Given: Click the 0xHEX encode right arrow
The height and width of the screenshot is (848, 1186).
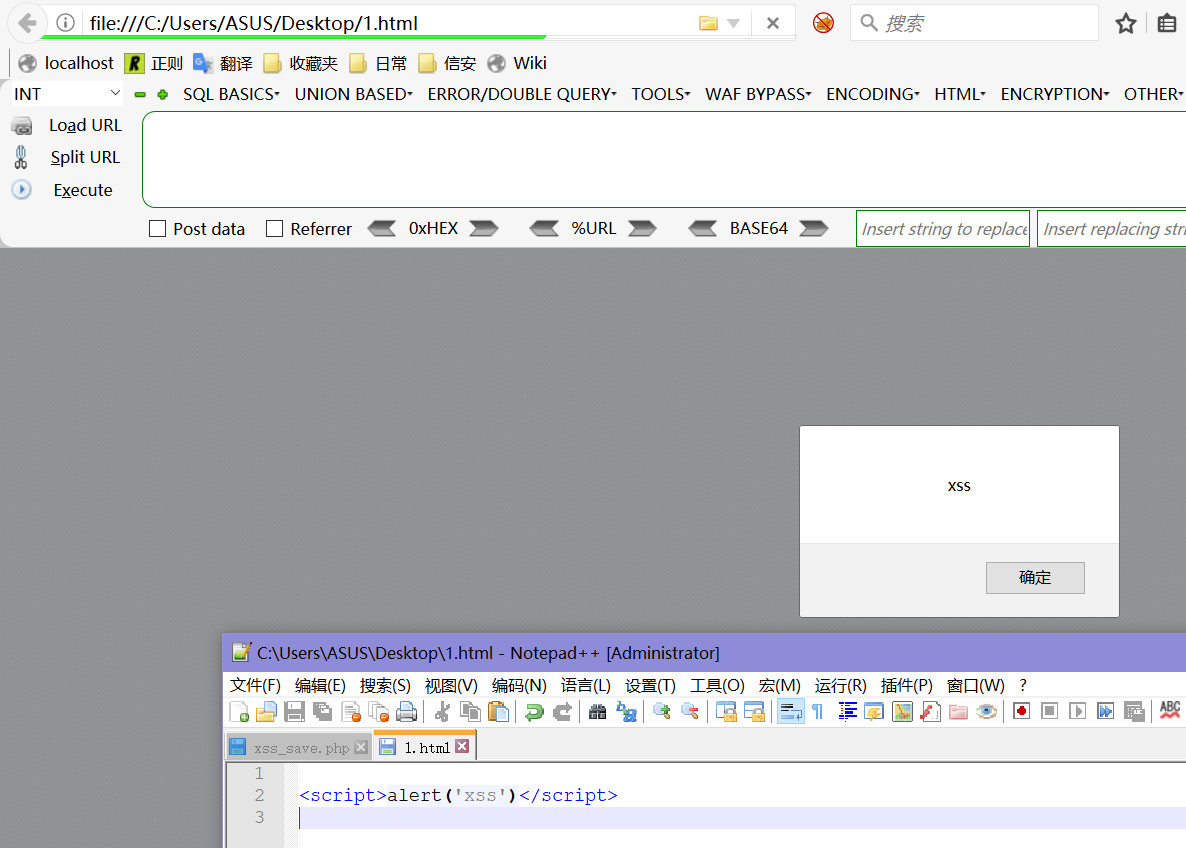Looking at the screenshot, I should coord(483,228).
